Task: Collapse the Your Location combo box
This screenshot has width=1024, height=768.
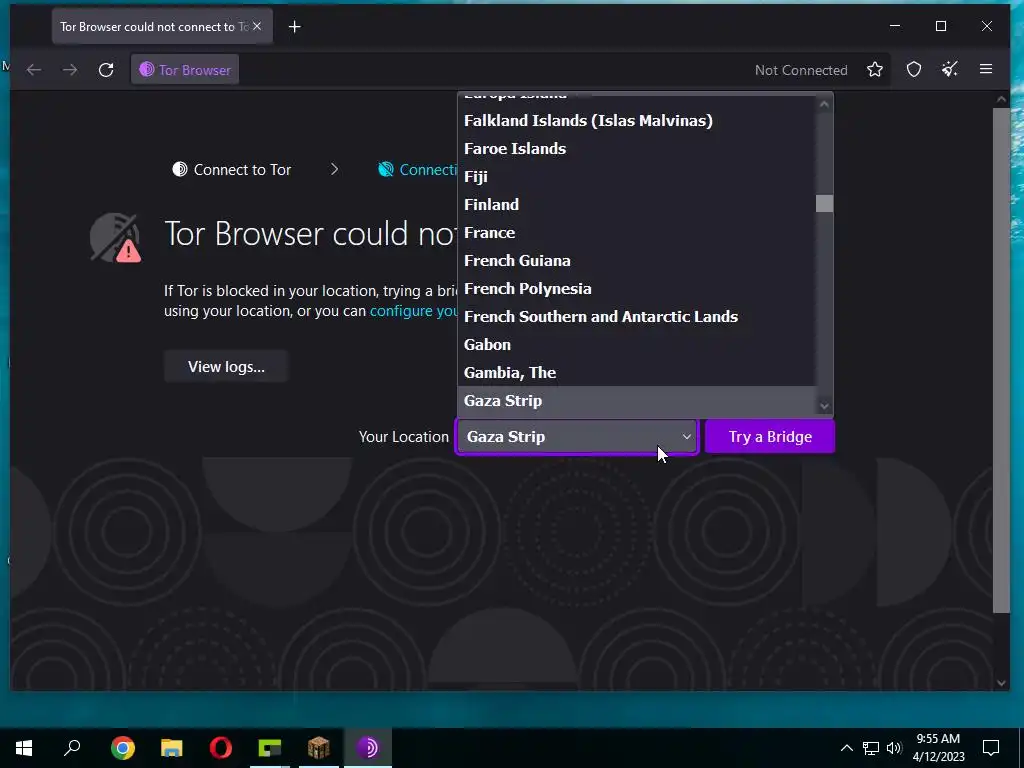Action: point(577,437)
